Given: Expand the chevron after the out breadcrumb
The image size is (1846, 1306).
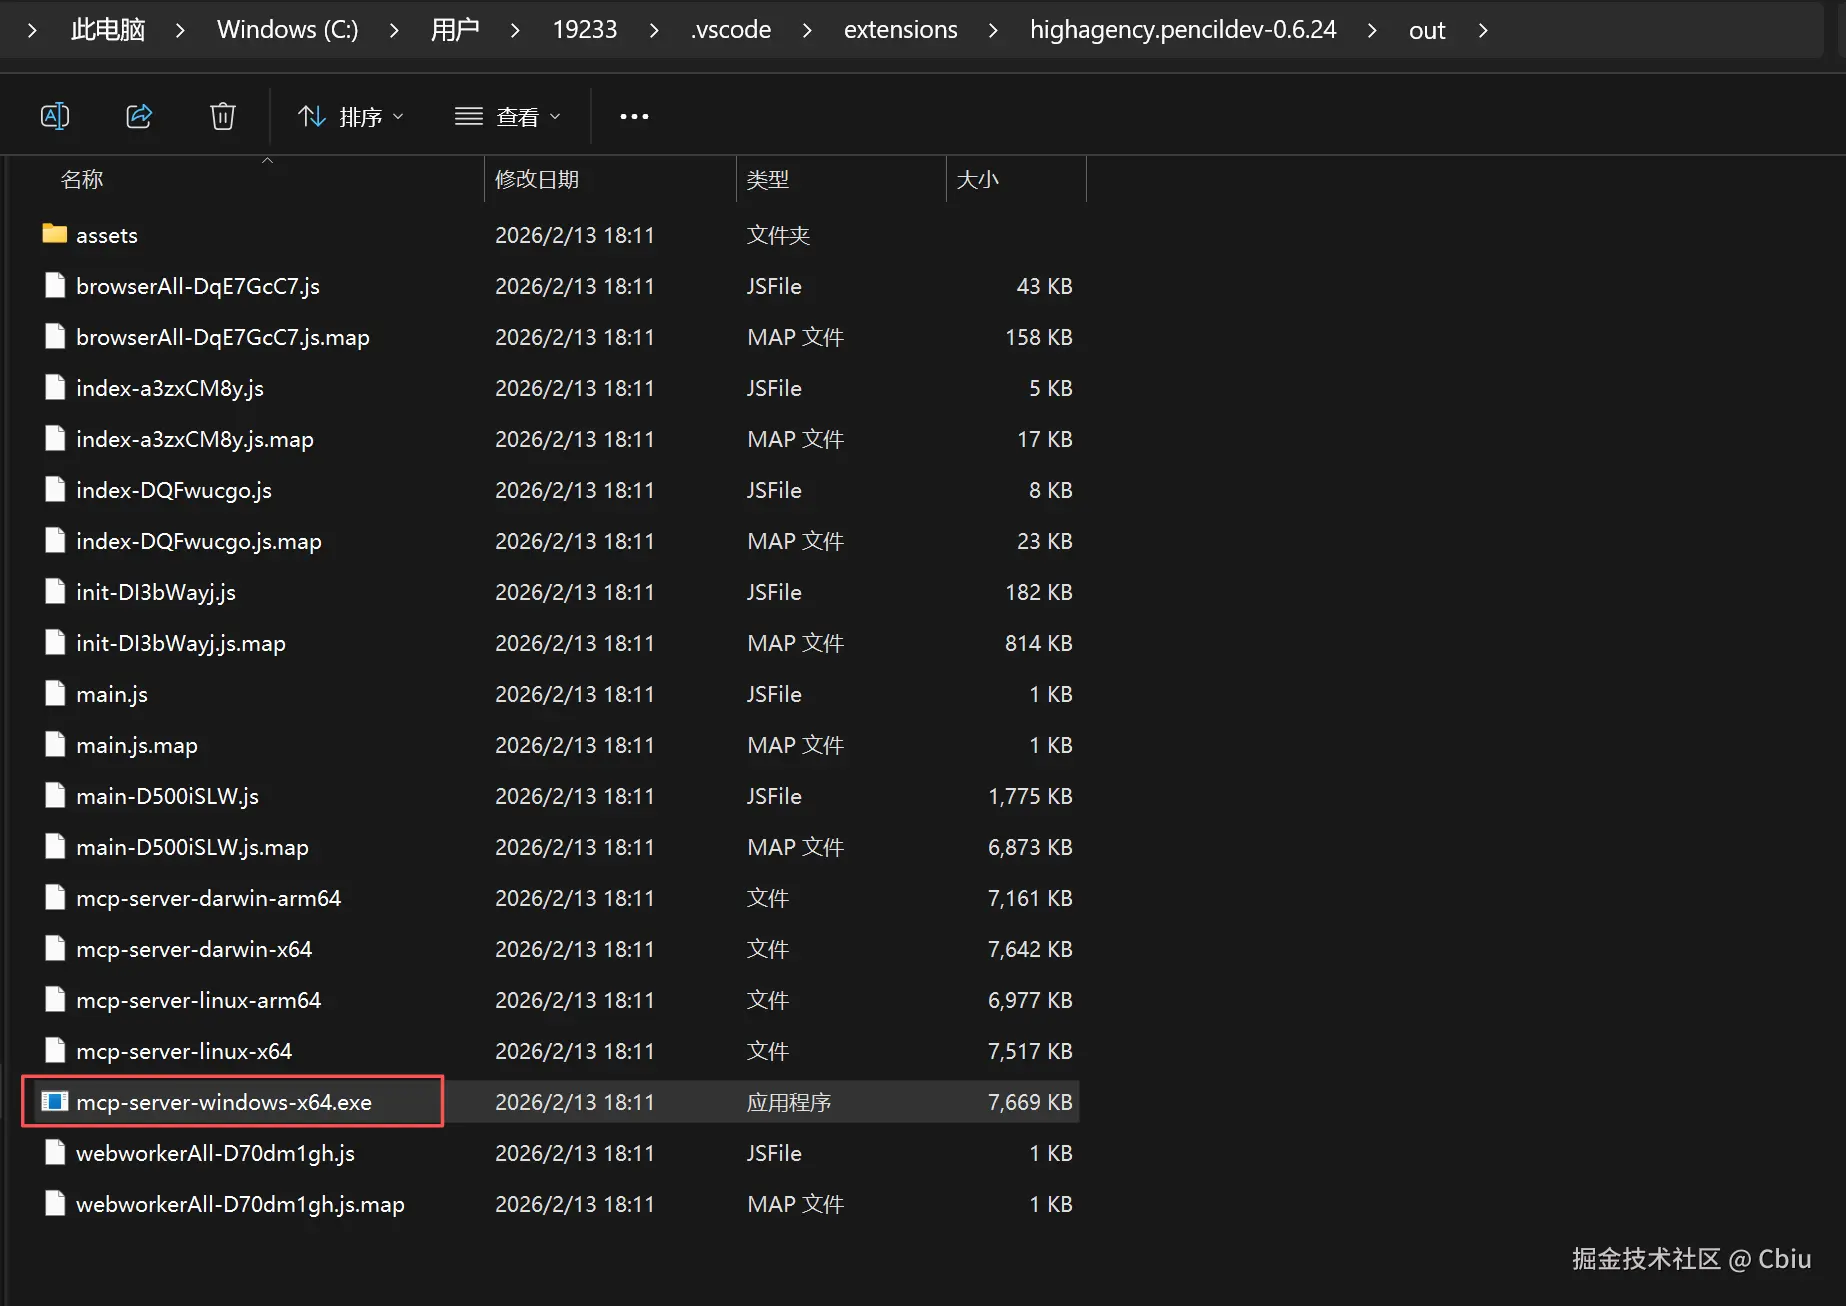Looking at the screenshot, I should (x=1483, y=31).
